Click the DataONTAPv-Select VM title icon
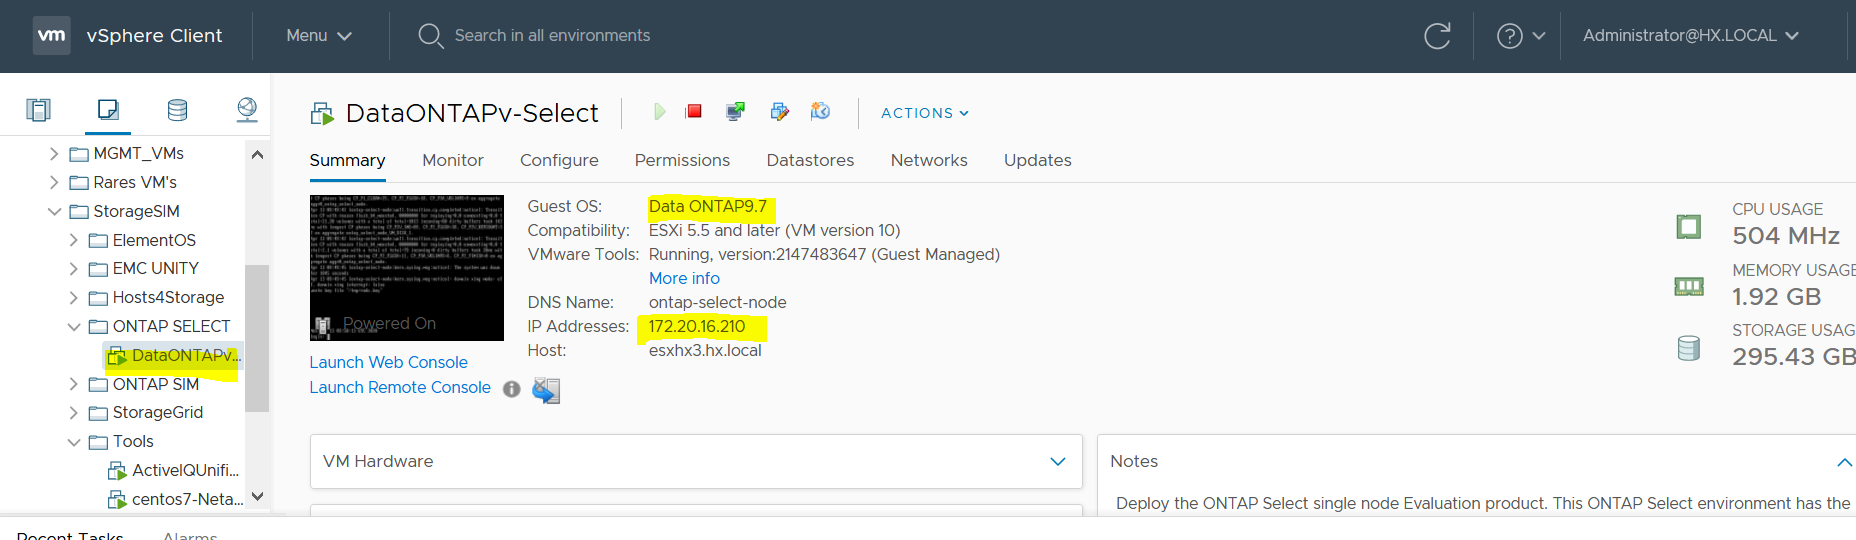Image resolution: width=1856 pixels, height=540 pixels. click(x=322, y=114)
